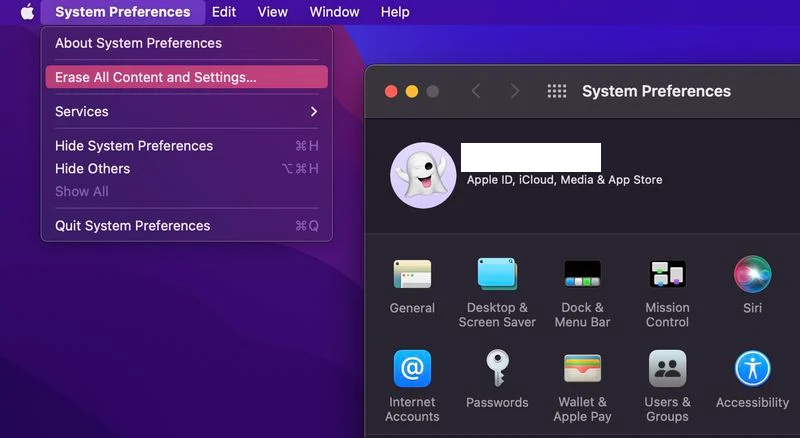This screenshot has height=438, width=800.
Task: Open the System Preferences menu bar item
Action: [x=122, y=12]
